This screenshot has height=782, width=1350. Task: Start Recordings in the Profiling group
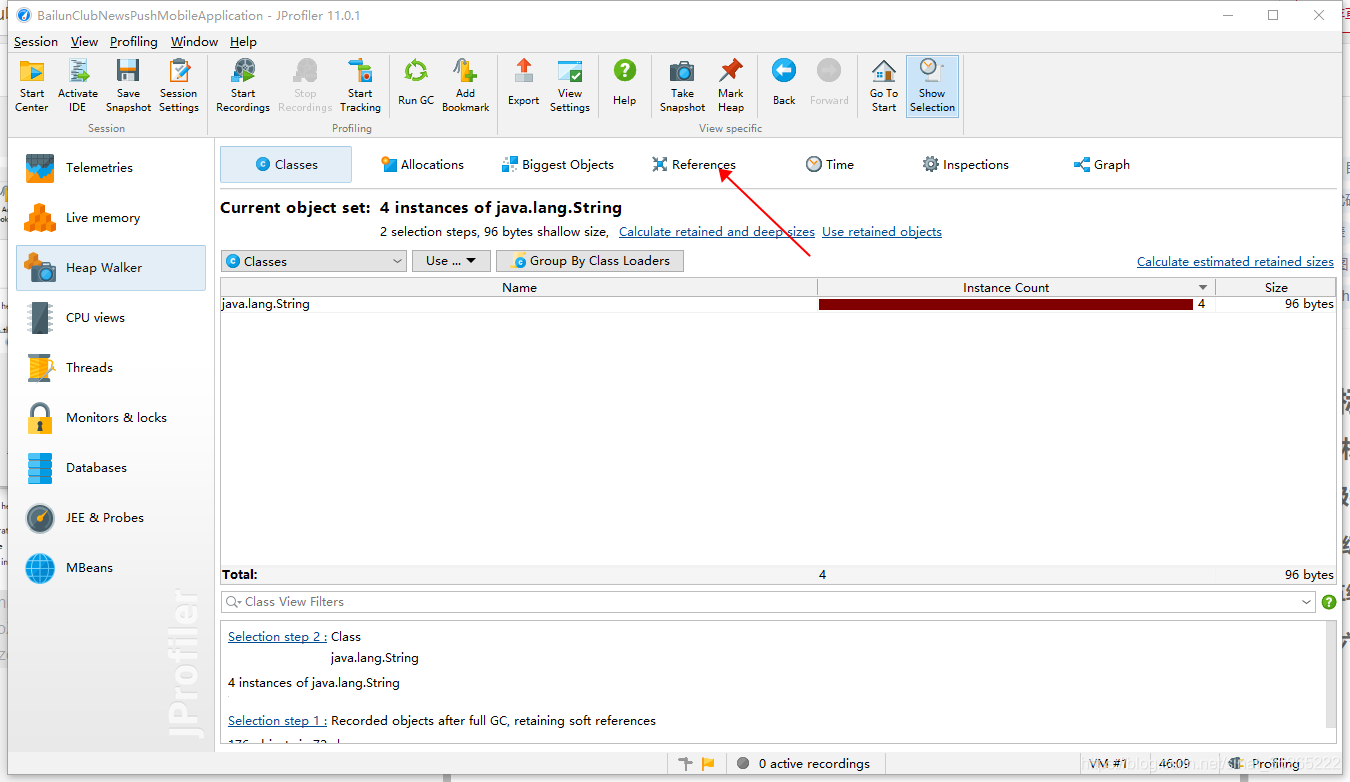tap(243, 85)
